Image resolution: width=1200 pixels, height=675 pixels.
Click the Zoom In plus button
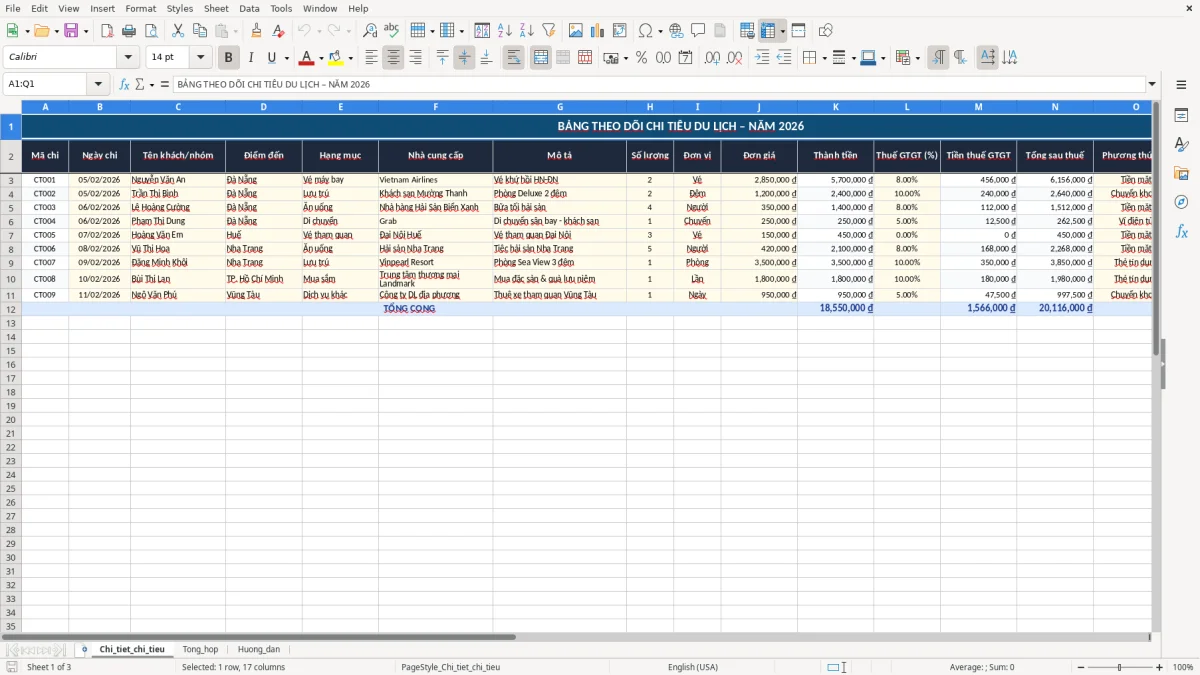(1160, 667)
